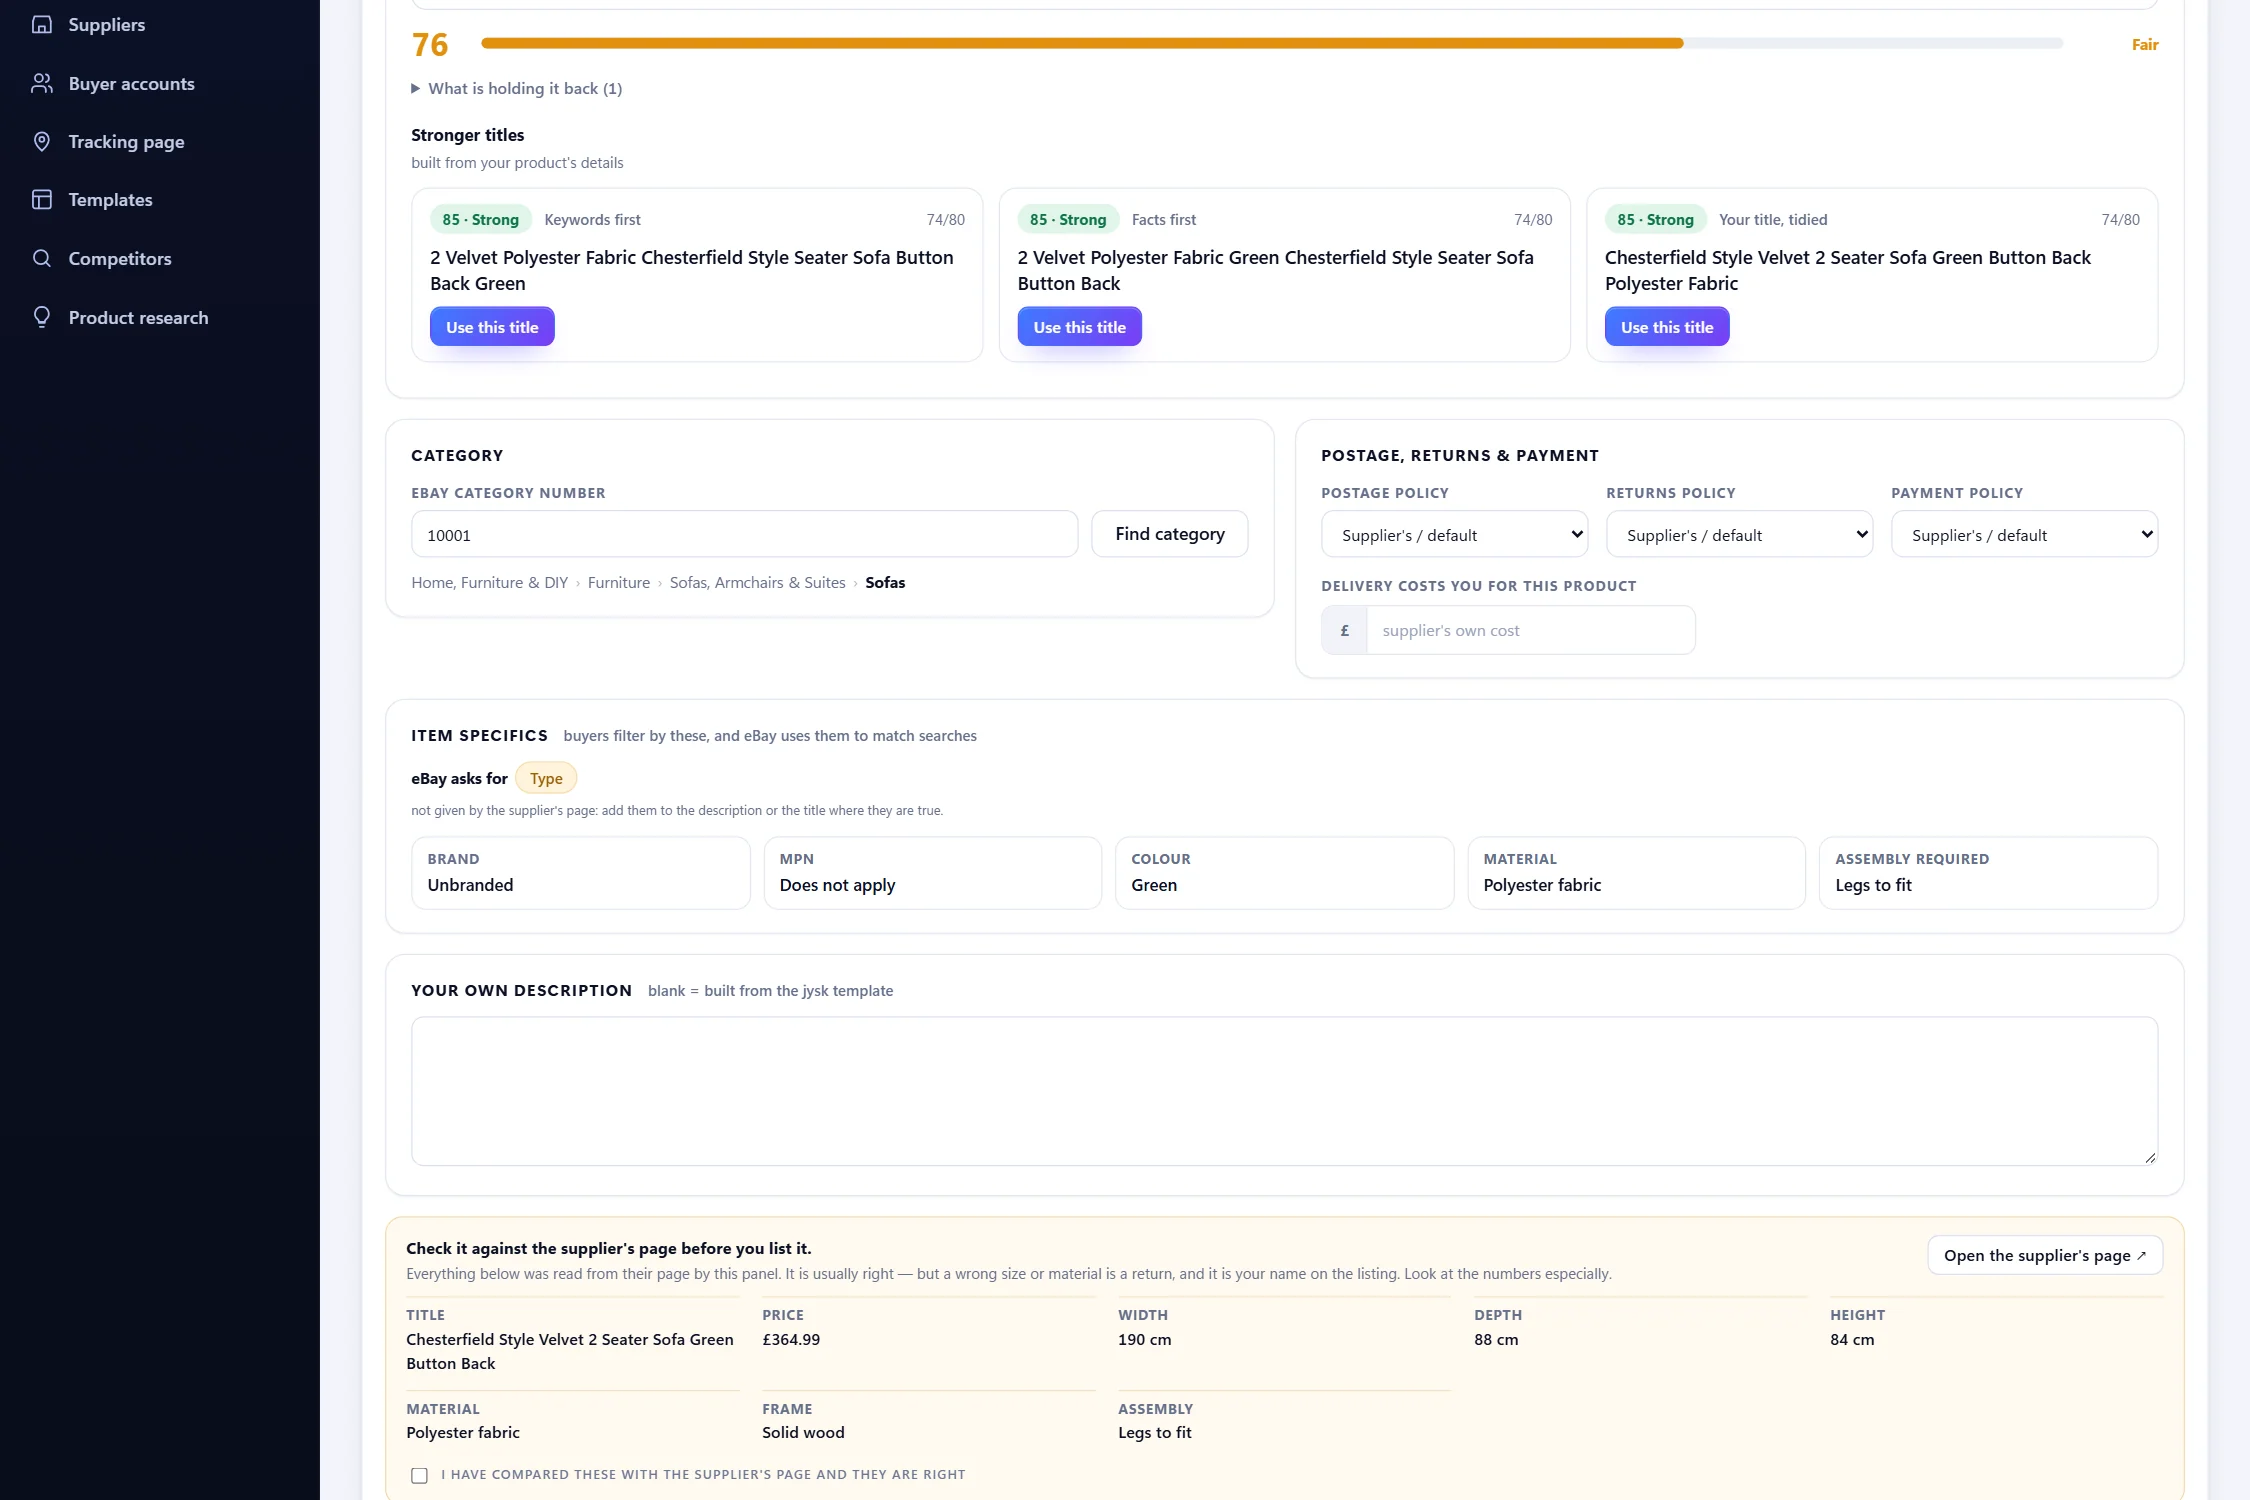Click the '84 cm' height value
This screenshot has width=2250, height=1500.
(1852, 1339)
